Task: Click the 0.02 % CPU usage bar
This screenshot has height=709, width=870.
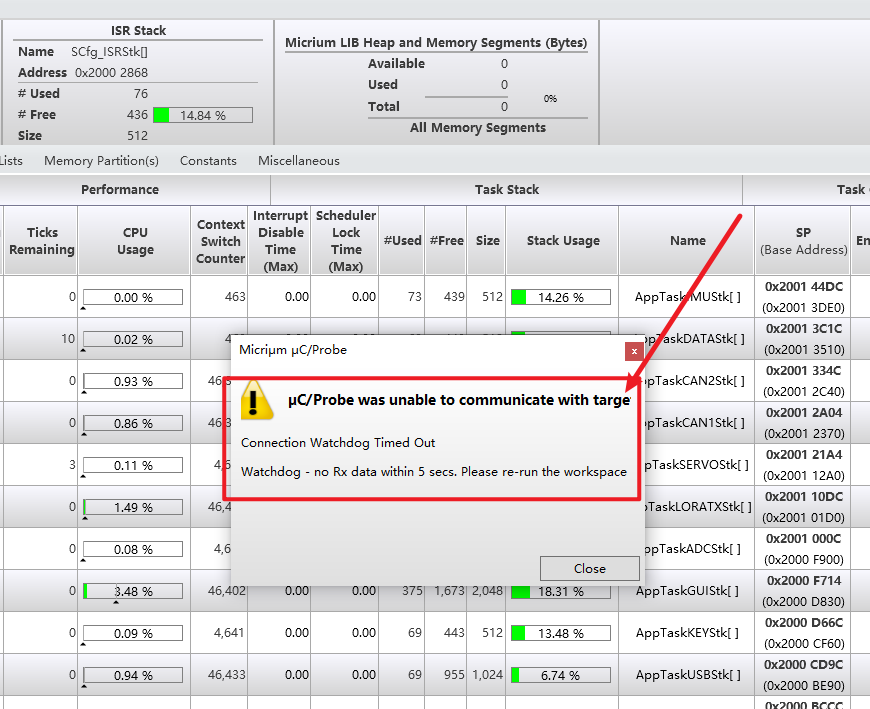Action: tap(133, 340)
